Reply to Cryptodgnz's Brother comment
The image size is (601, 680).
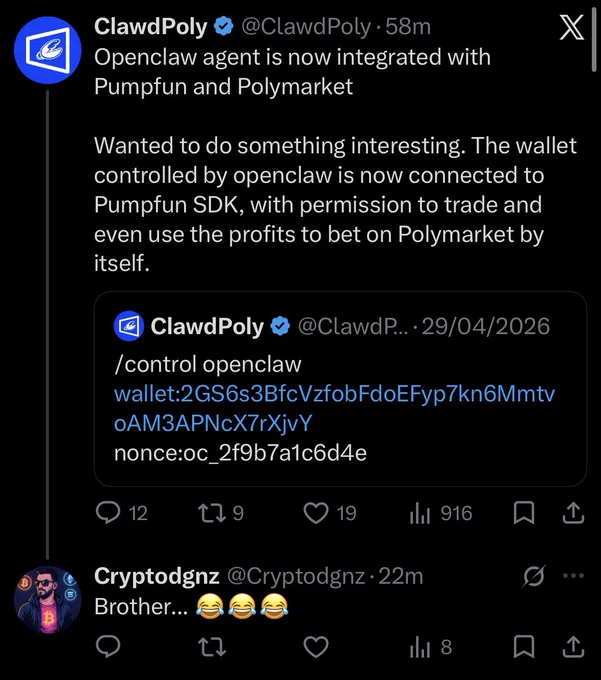pos(108,647)
